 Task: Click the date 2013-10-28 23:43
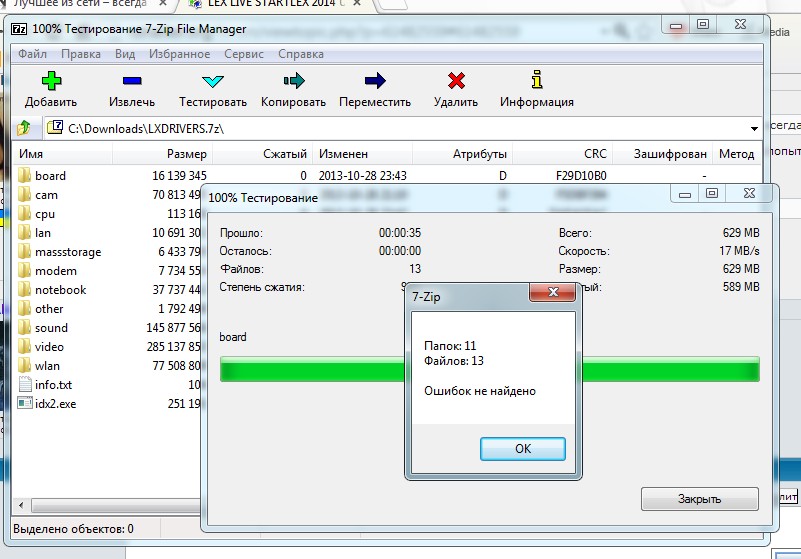(x=362, y=176)
